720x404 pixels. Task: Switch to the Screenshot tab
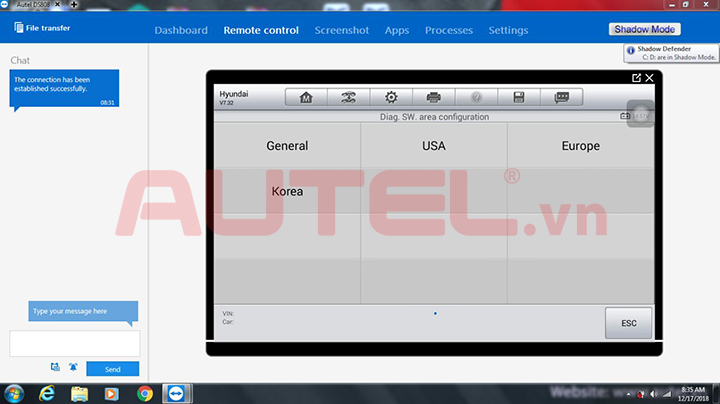click(342, 30)
